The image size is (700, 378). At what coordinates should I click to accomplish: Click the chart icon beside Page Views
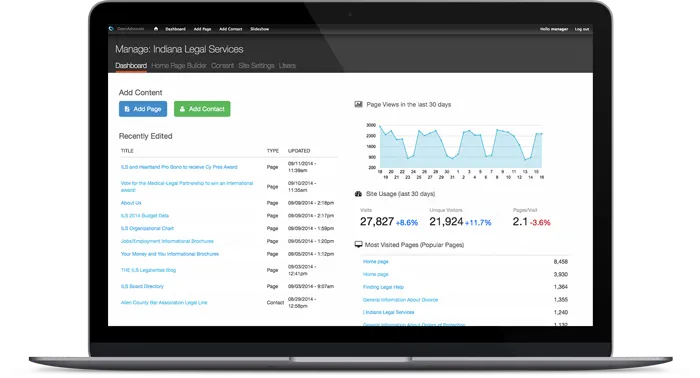coord(358,104)
